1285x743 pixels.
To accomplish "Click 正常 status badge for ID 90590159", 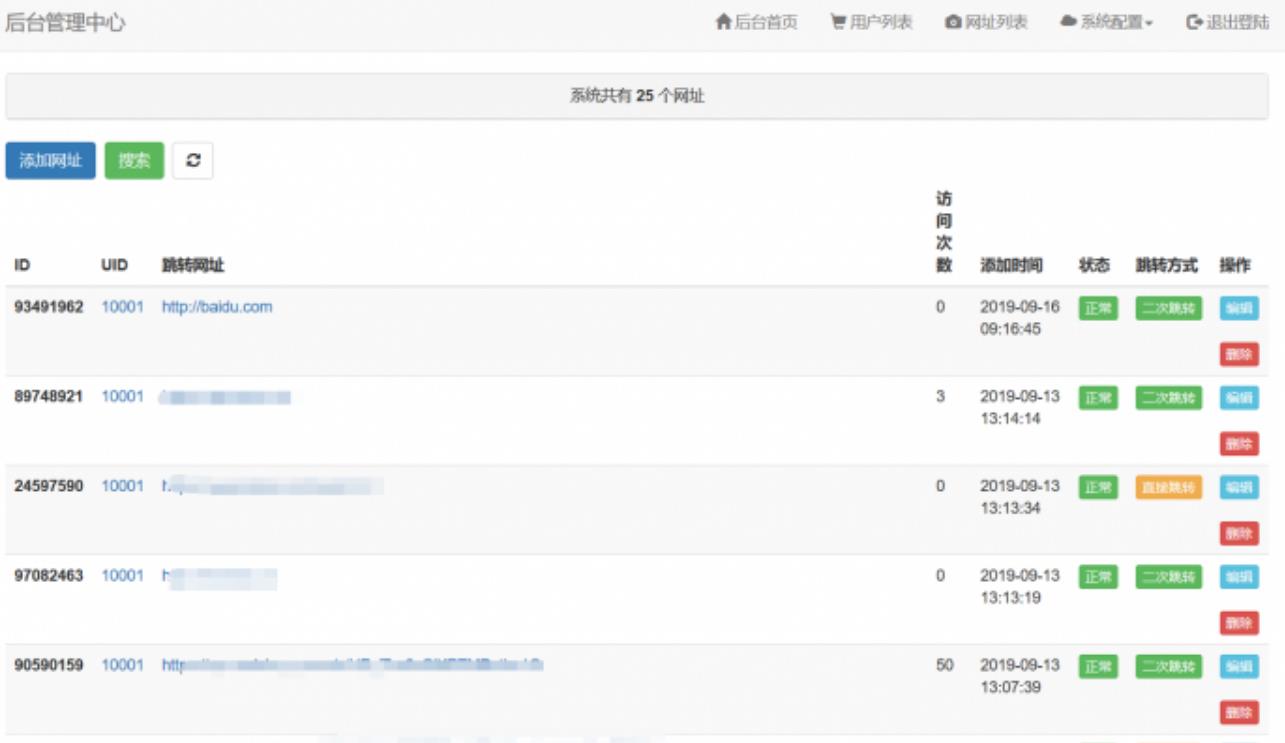I will [1098, 667].
